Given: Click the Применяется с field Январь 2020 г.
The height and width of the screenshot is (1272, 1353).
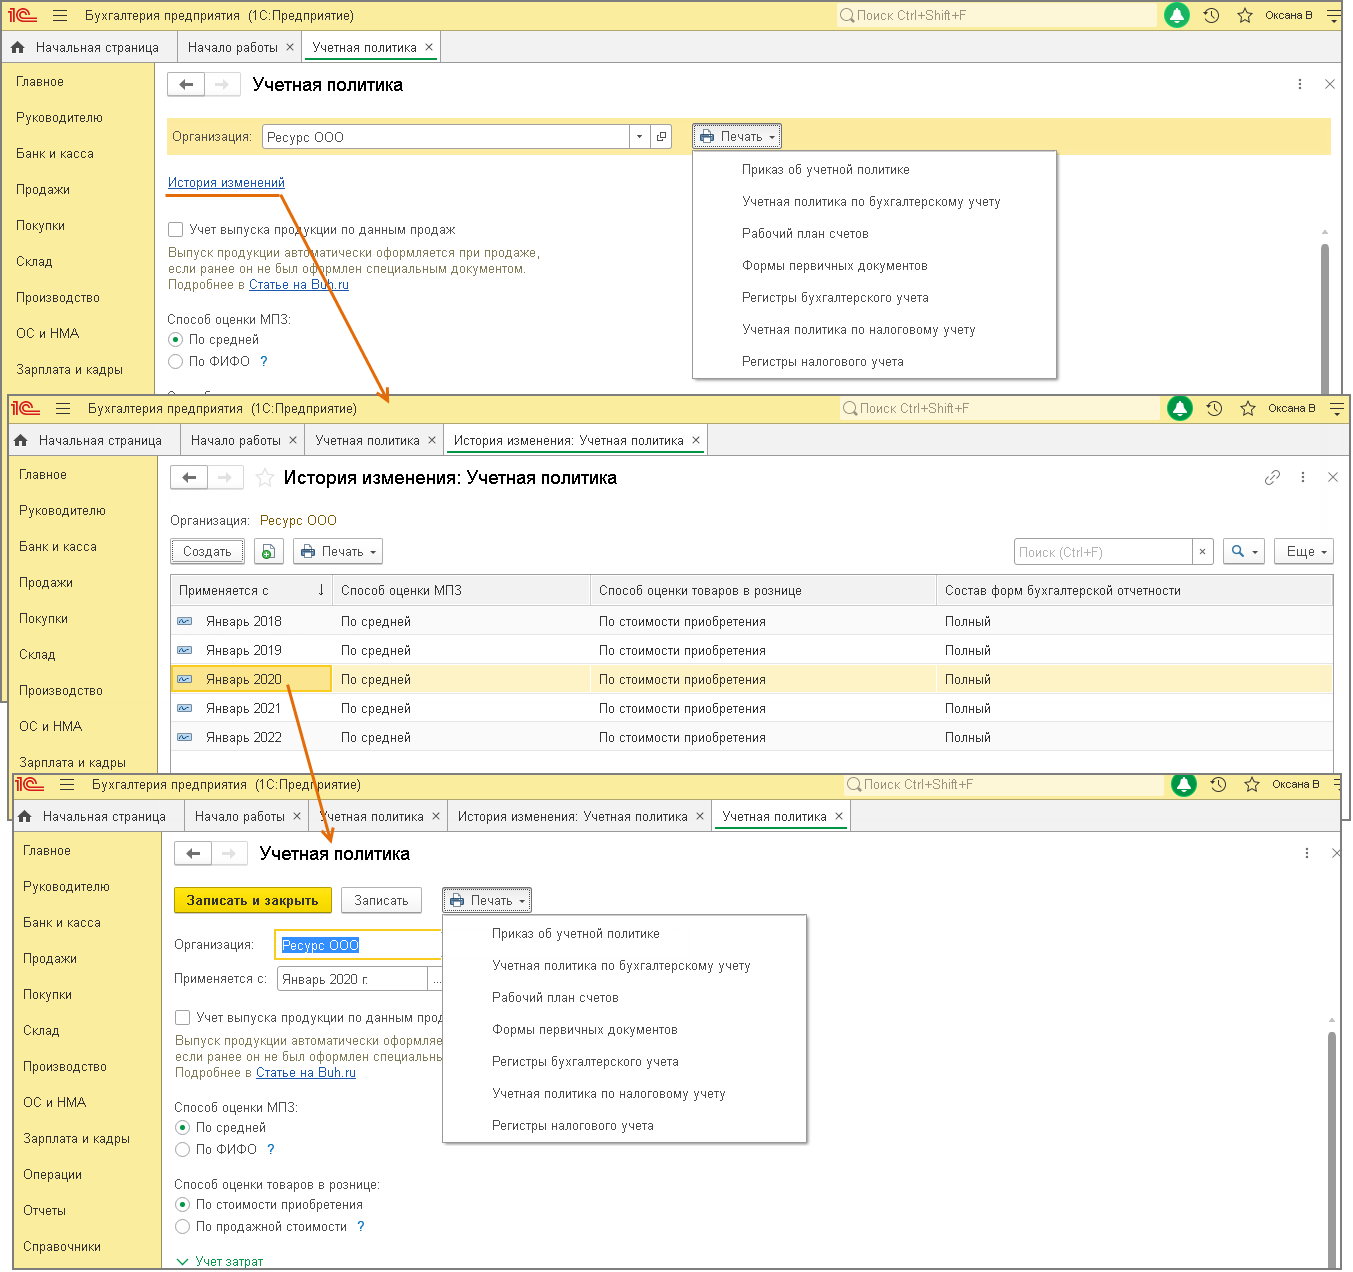Looking at the screenshot, I should pyautogui.click(x=352, y=980).
